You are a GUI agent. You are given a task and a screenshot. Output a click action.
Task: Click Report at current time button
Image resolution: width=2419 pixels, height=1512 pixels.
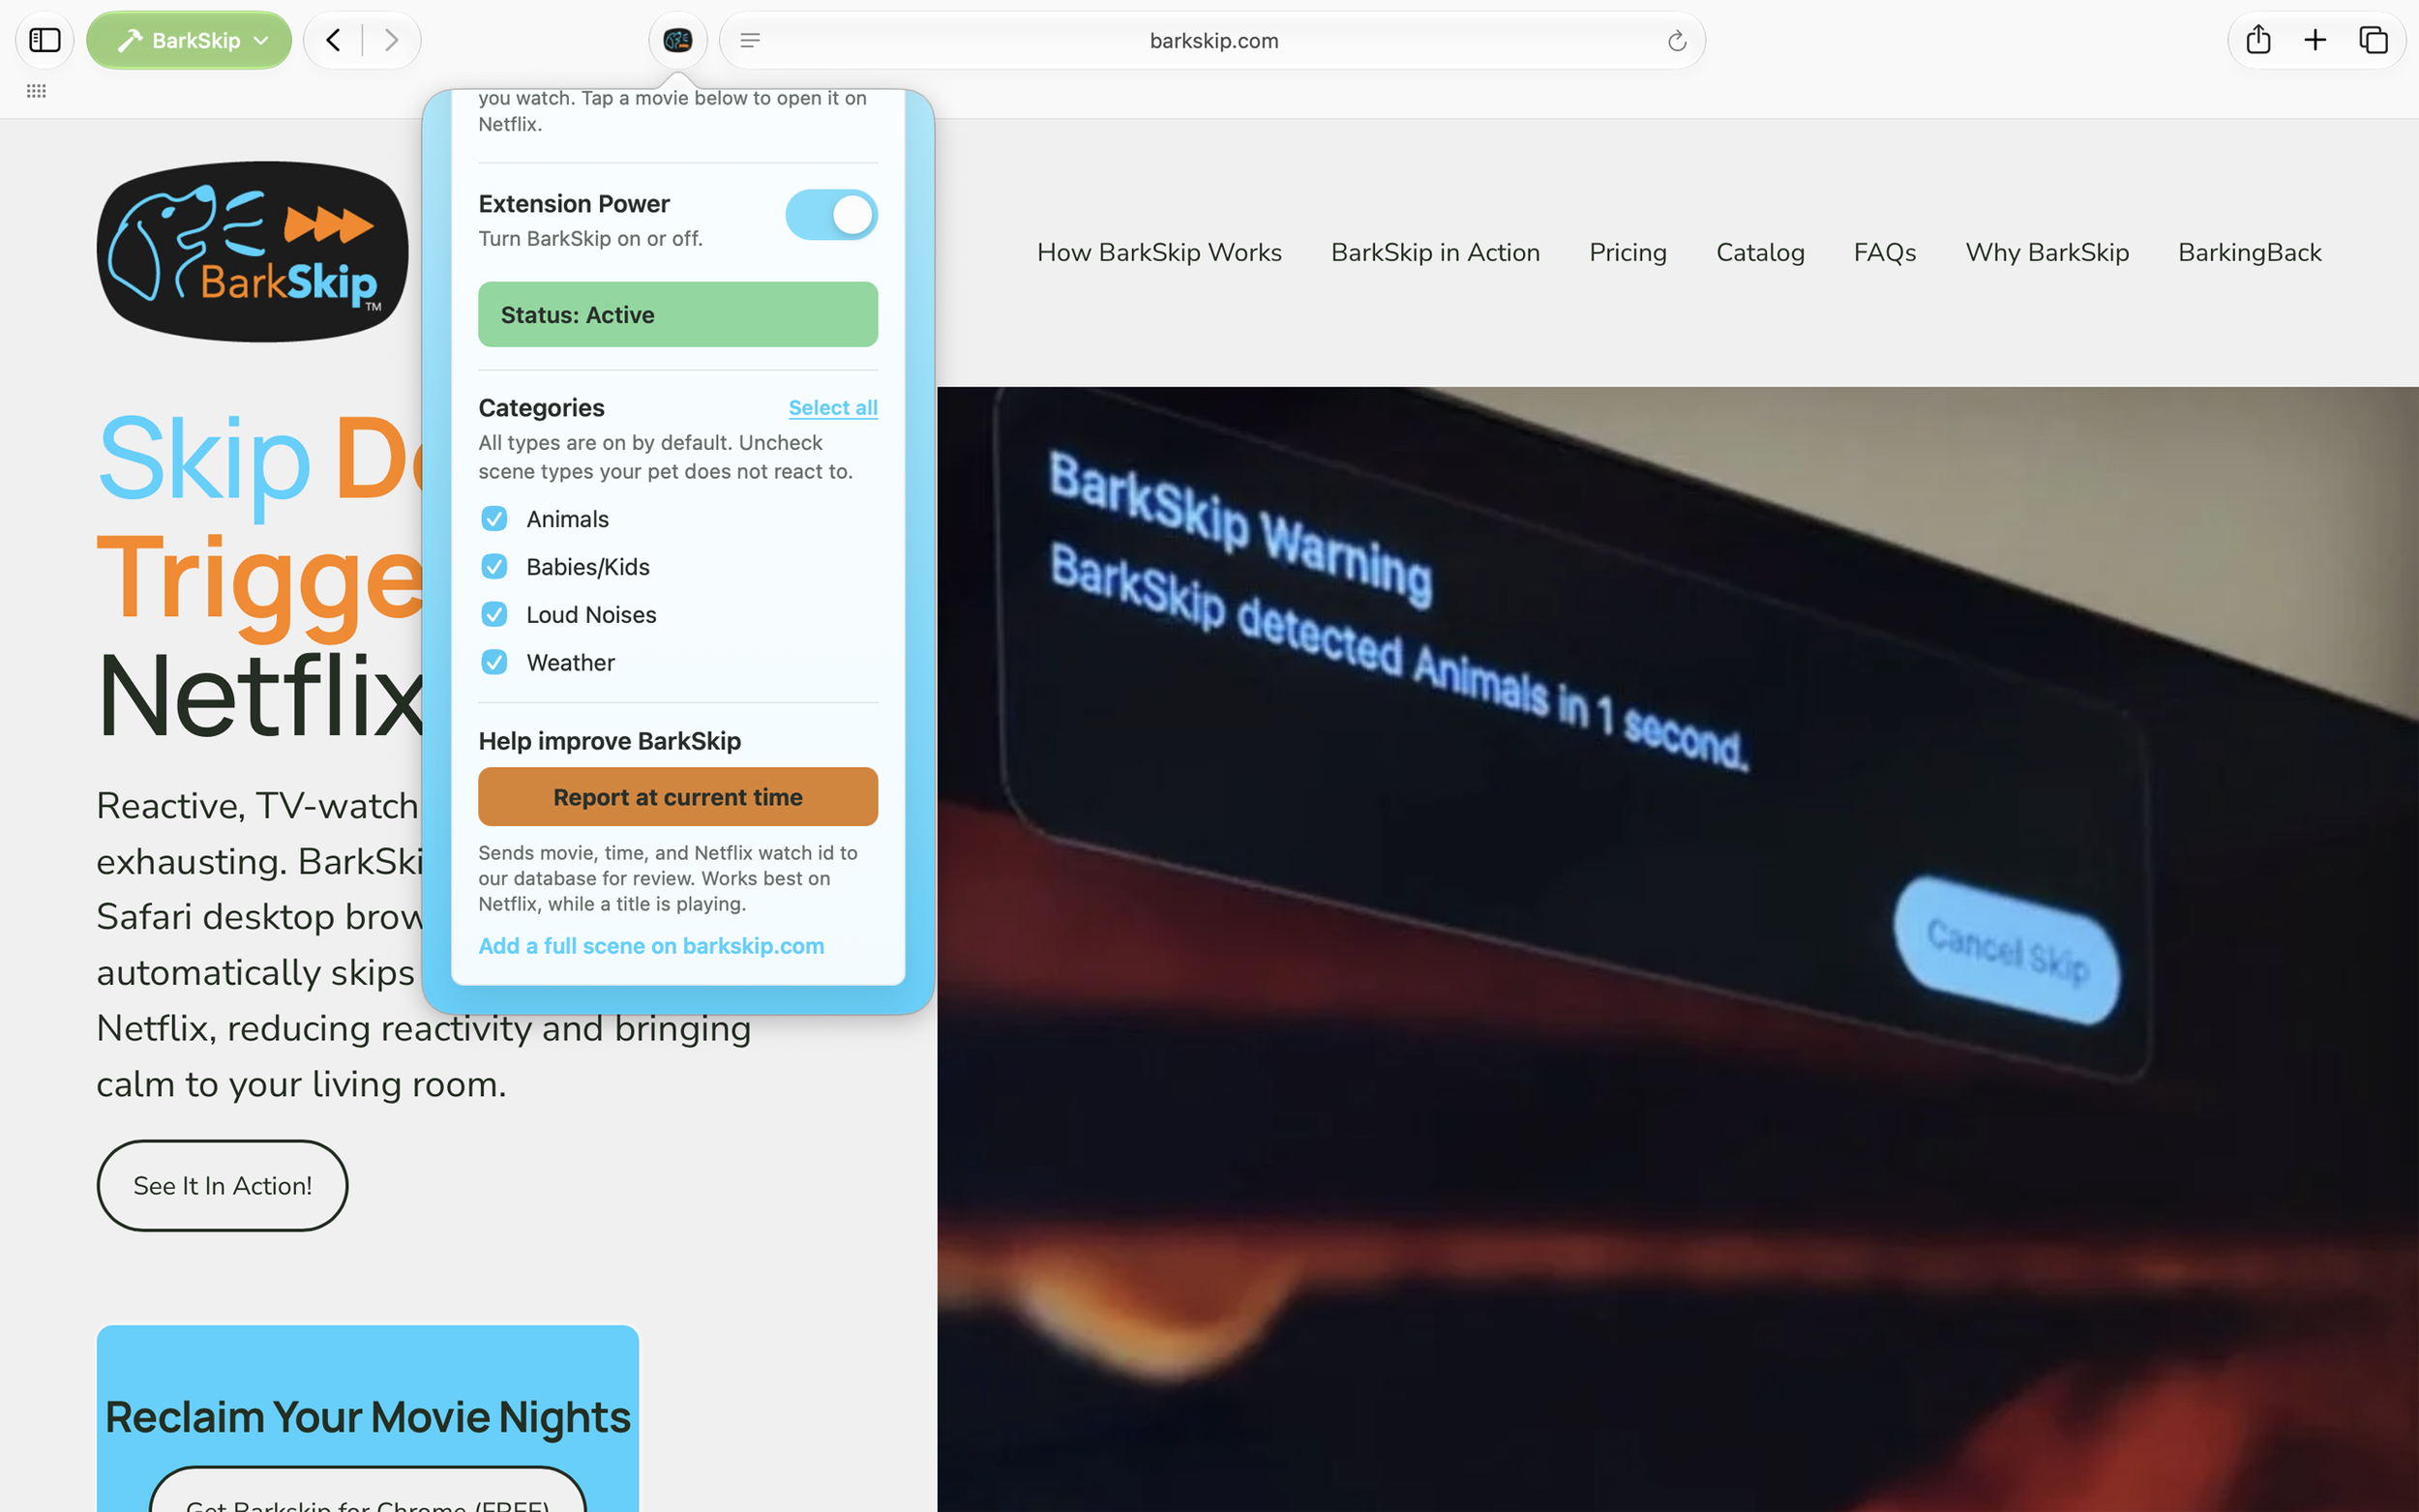678,797
